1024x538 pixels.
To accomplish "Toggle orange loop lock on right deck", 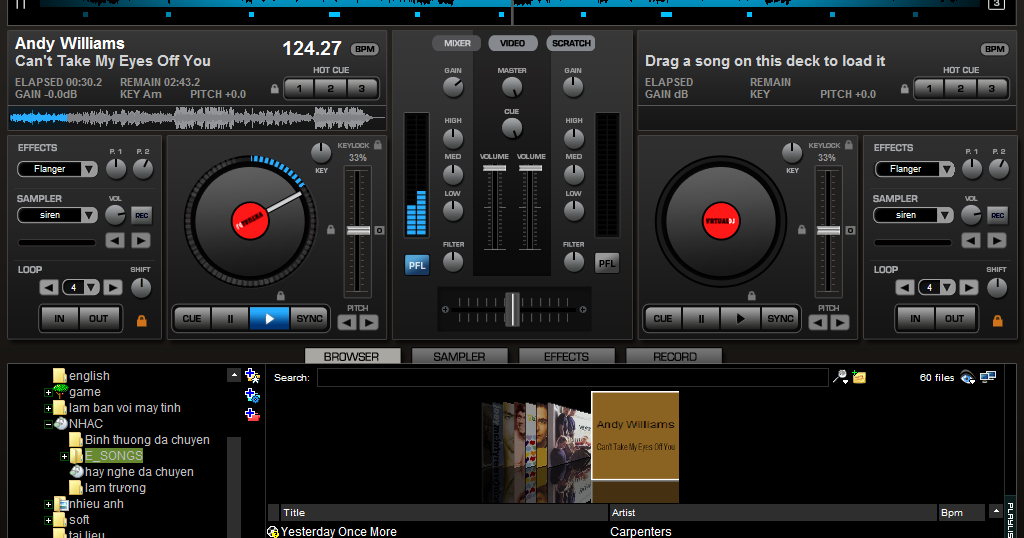I will (997, 321).
